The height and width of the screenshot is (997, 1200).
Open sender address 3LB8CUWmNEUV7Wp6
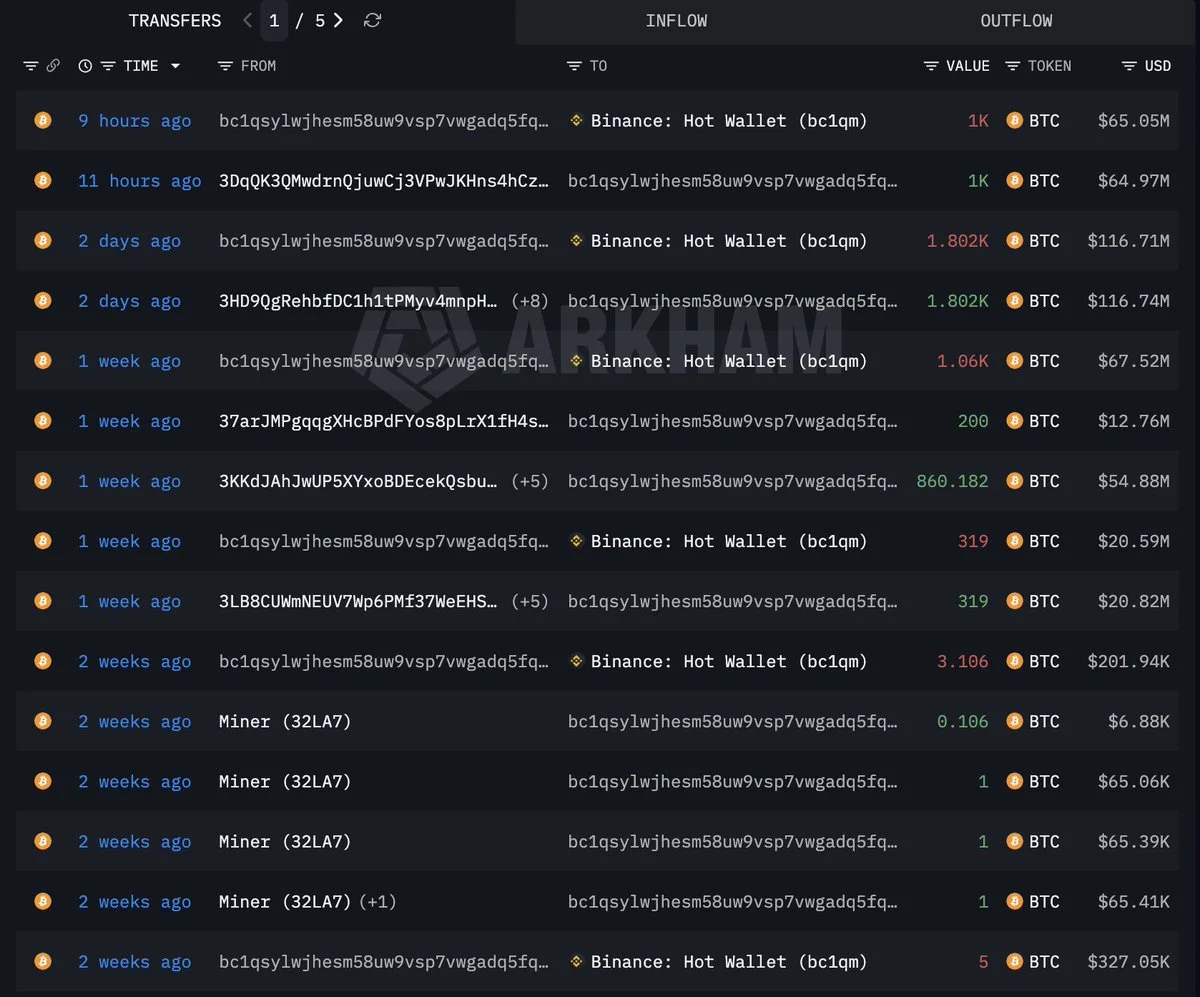359,601
